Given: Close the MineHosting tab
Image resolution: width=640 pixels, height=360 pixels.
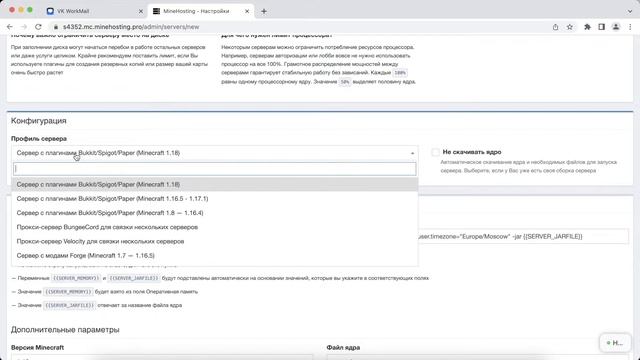Looking at the screenshot, I should [x=247, y=11].
